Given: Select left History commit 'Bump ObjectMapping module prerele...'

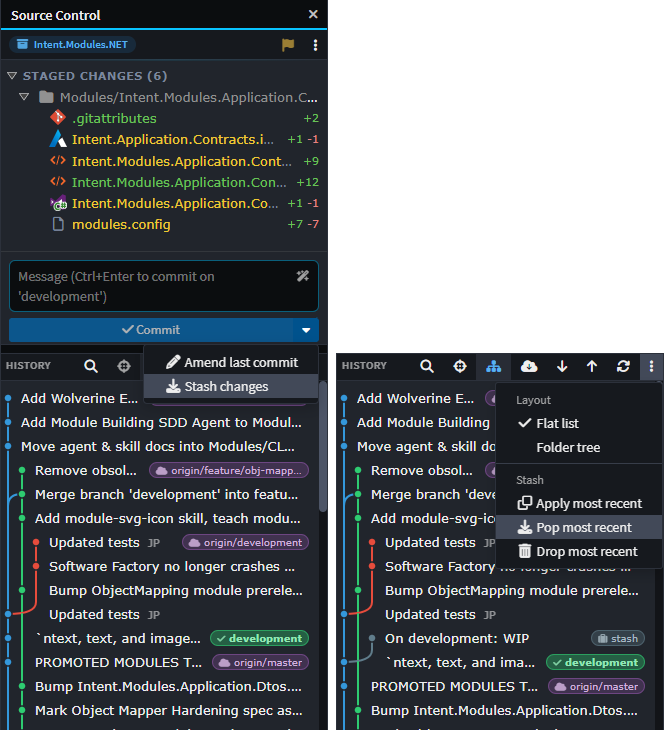Looking at the screenshot, I should 176,590.
